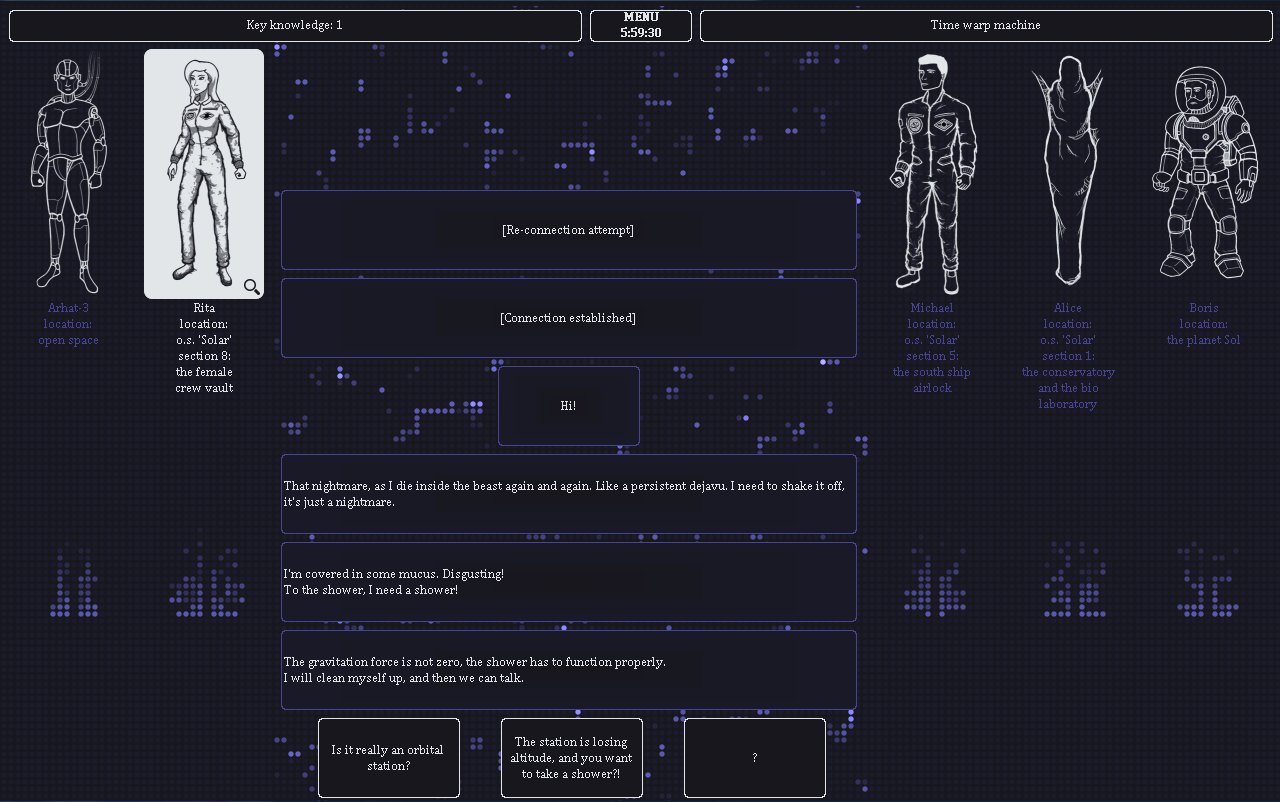The height and width of the screenshot is (802, 1280).
Task: Click the dot-matrix signal glyph below Alice
Action: (1072, 584)
